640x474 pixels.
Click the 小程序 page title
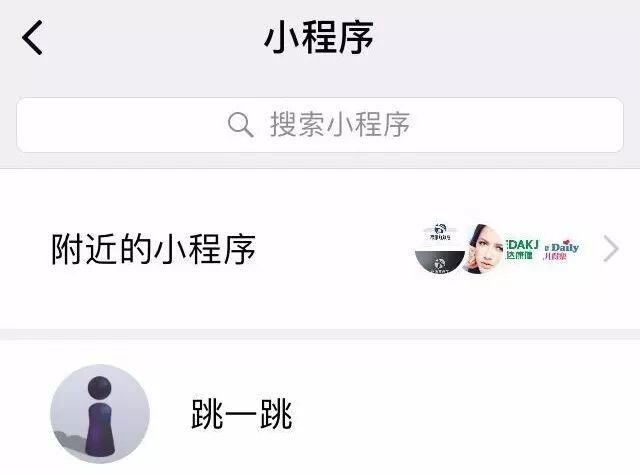pos(319,37)
